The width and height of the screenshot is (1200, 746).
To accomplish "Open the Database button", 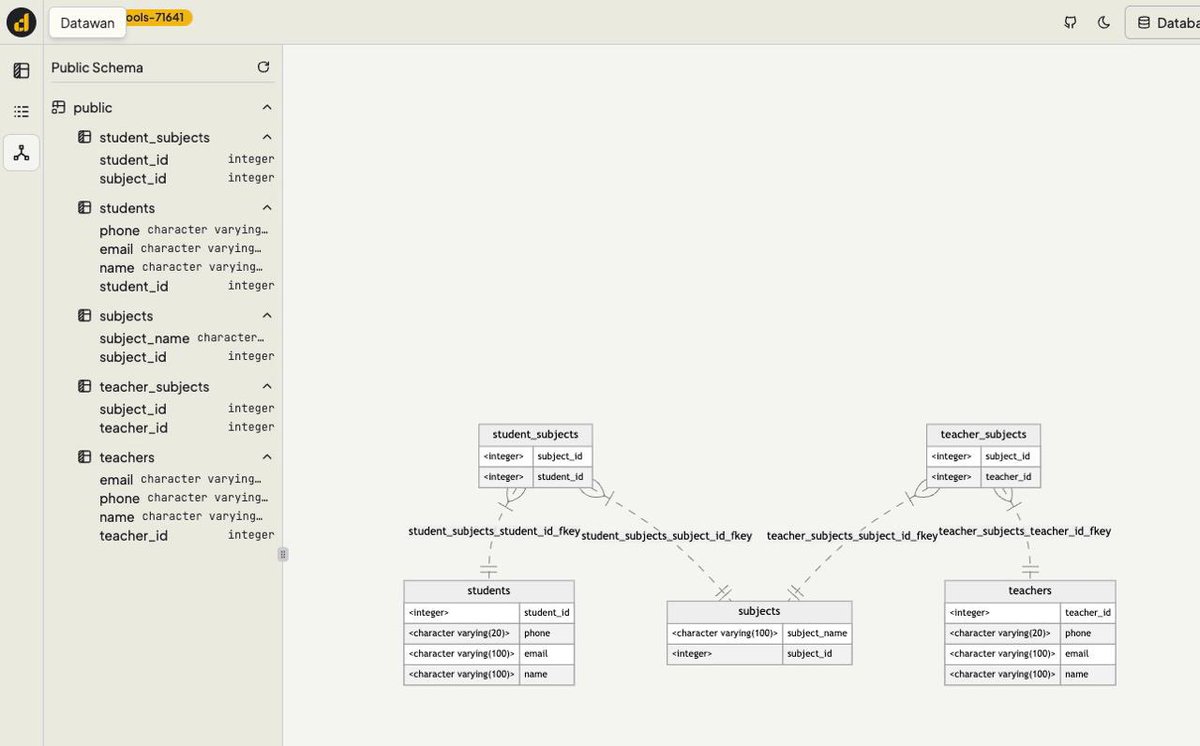I will pos(1163,22).
